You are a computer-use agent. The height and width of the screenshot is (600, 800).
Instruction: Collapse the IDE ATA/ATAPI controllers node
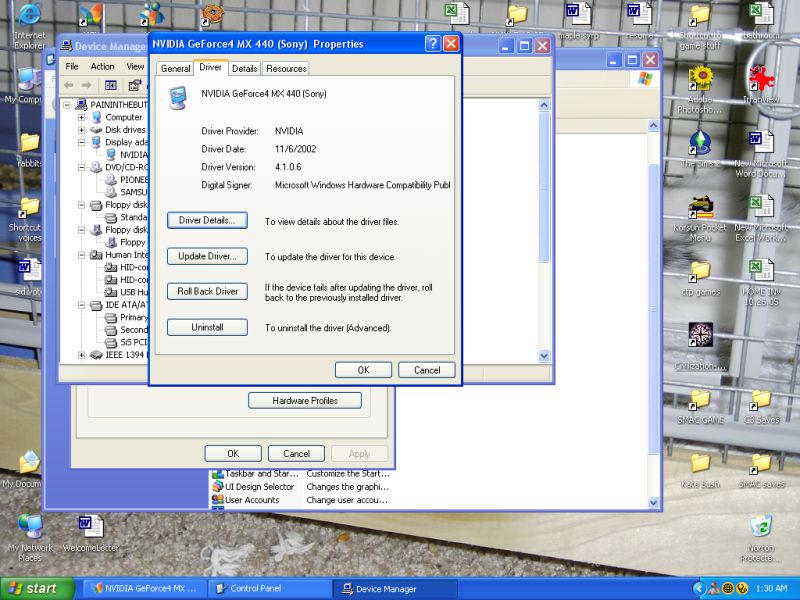click(x=82, y=305)
